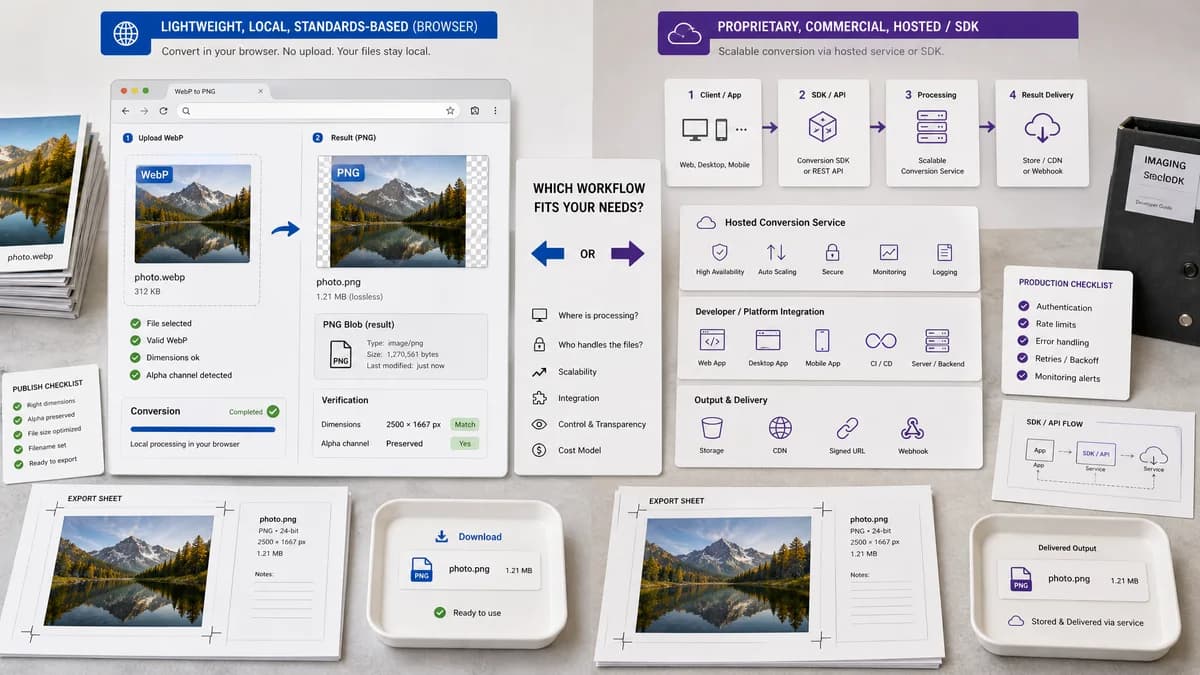This screenshot has width=1200, height=675.
Task: Click the Storage bucket icon
Action: click(712, 428)
